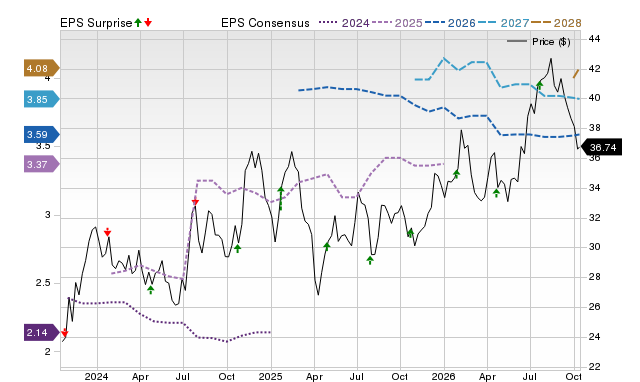Click the dotted purple line swatch before 2024 legend
640x382 pixels.
(x=328, y=22)
